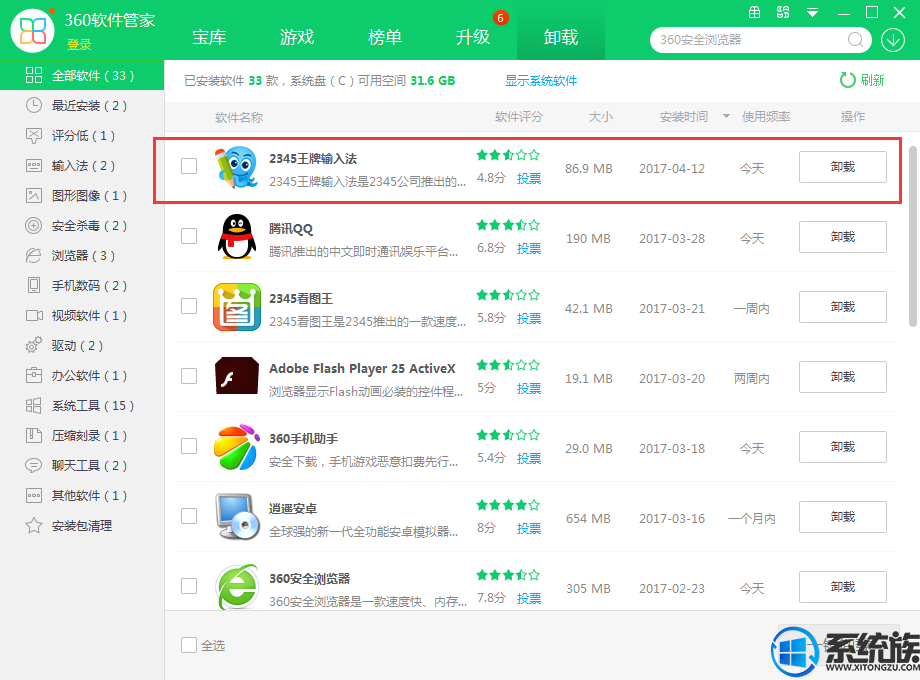Open 安装包清理 star icon
Viewport: 920px width, 680px height.
pos(34,525)
